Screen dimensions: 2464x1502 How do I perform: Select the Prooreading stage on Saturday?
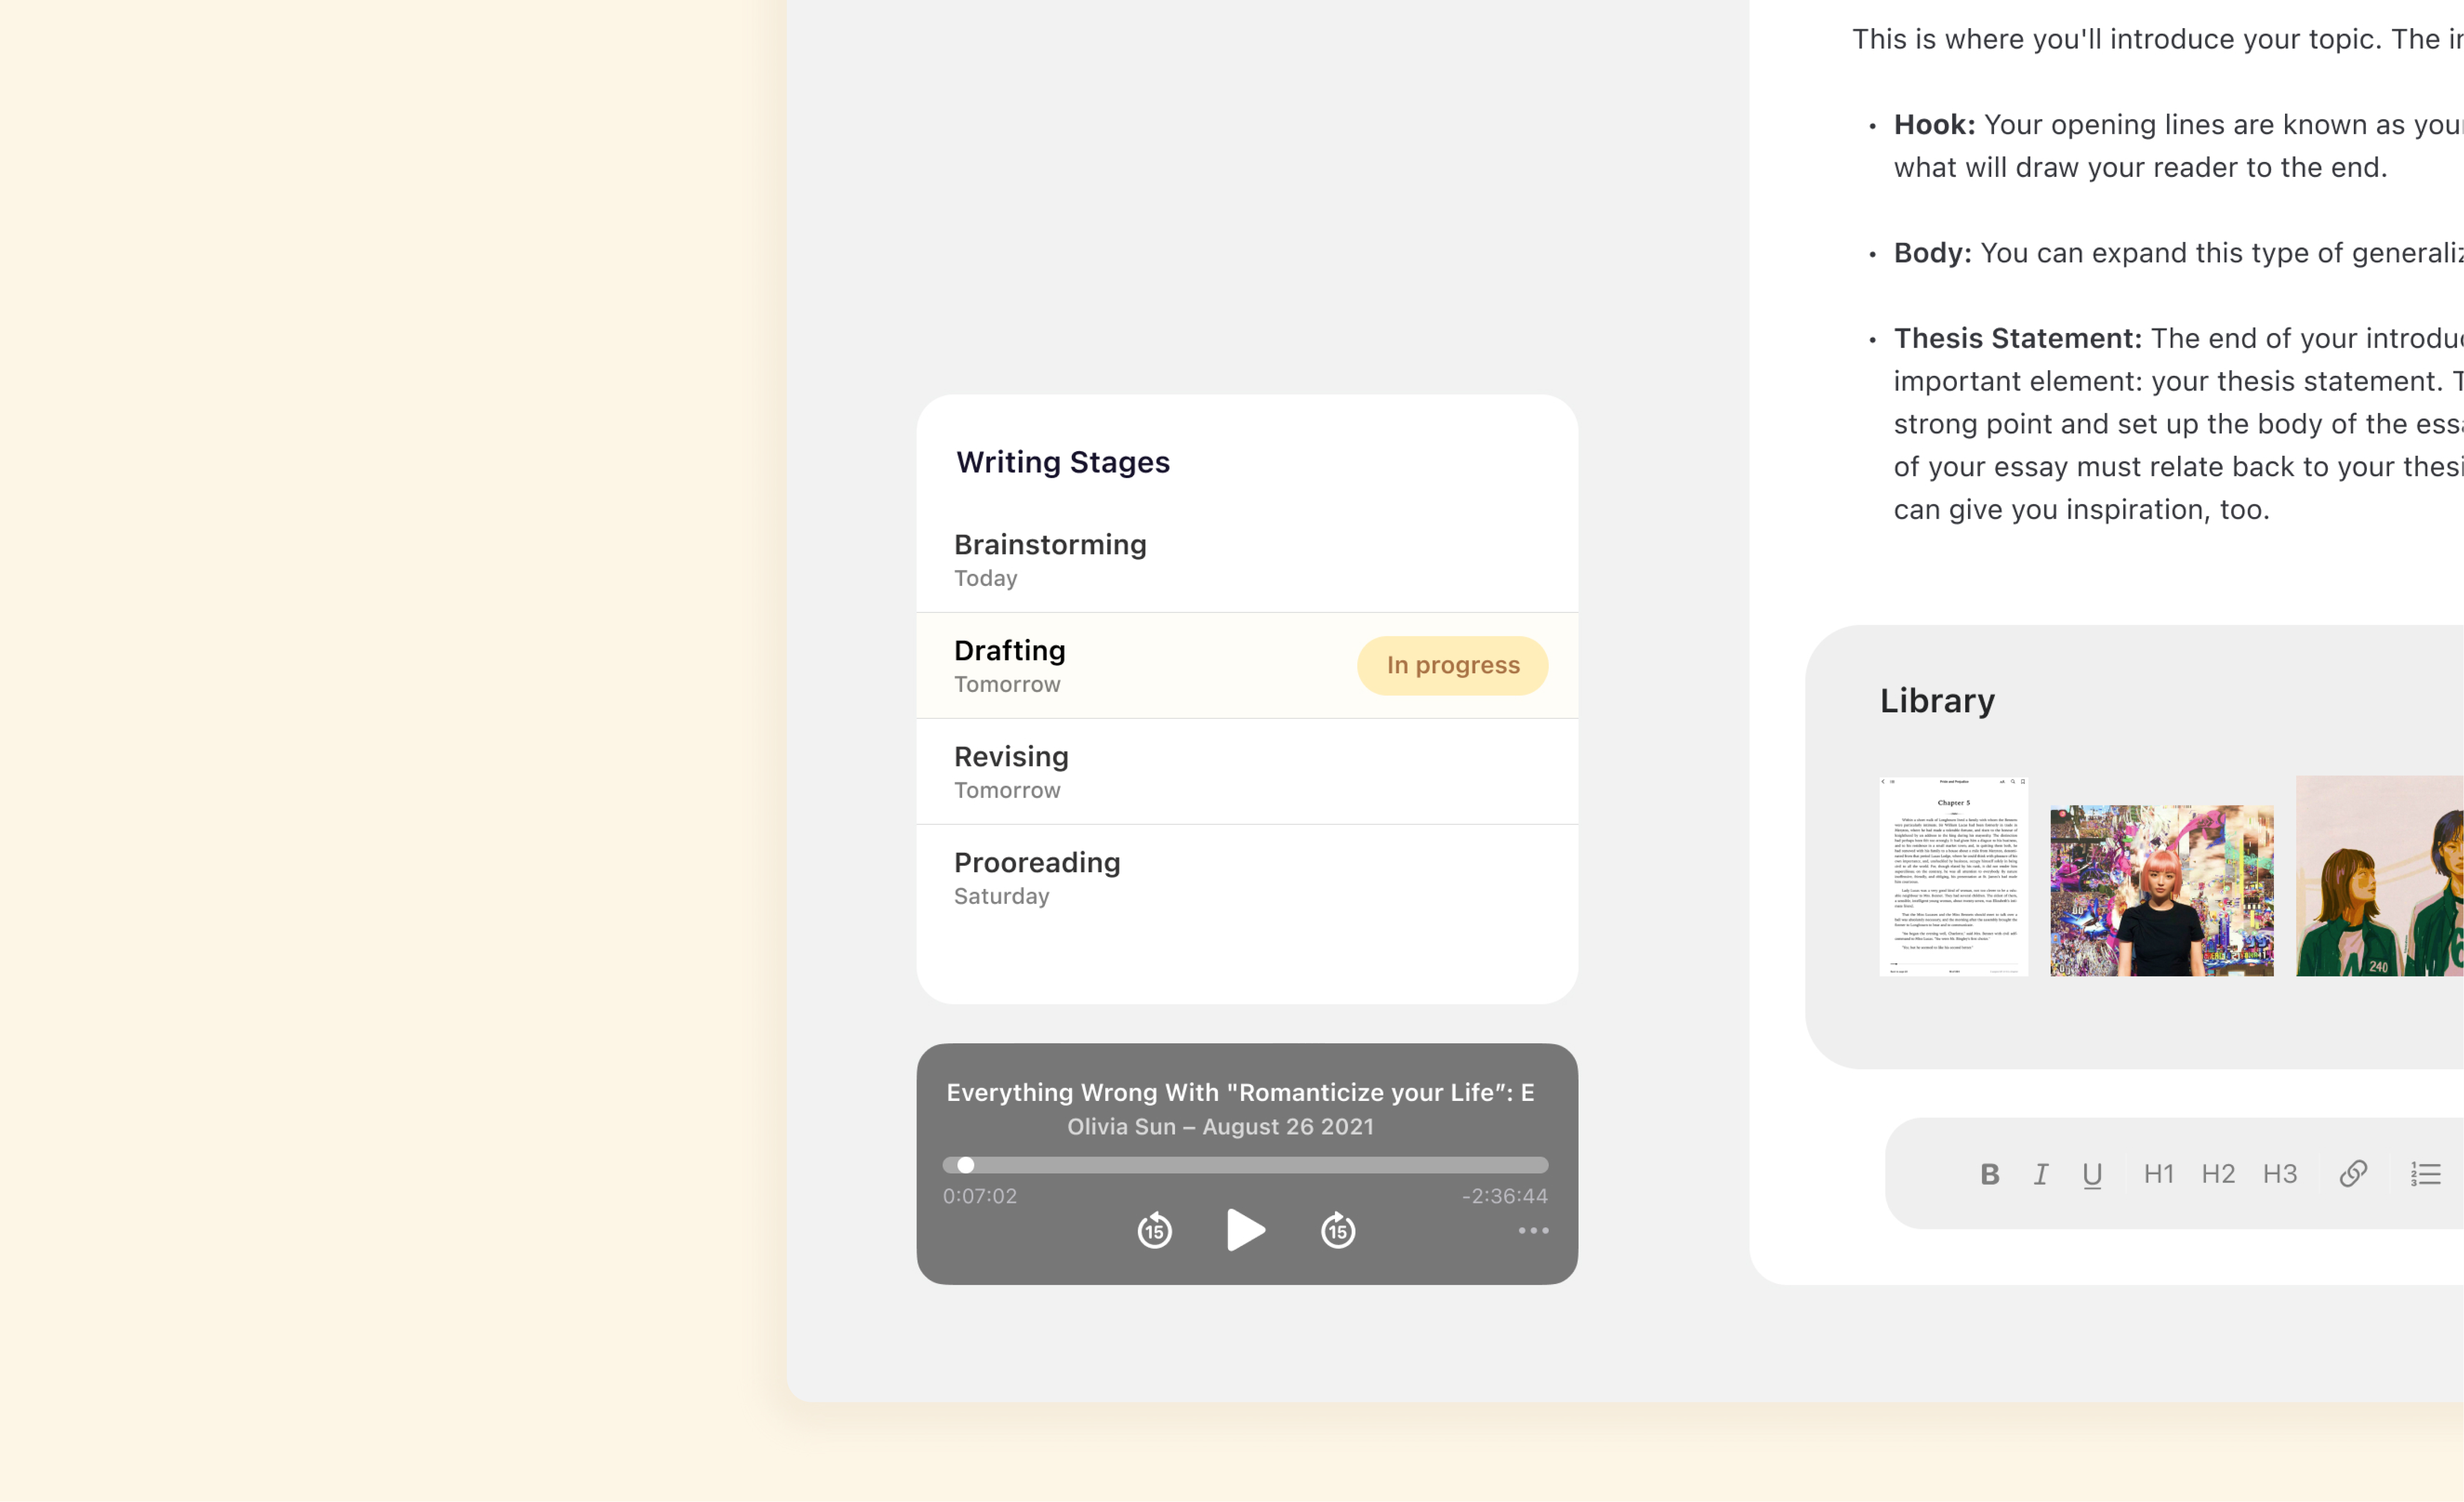click(1037, 863)
